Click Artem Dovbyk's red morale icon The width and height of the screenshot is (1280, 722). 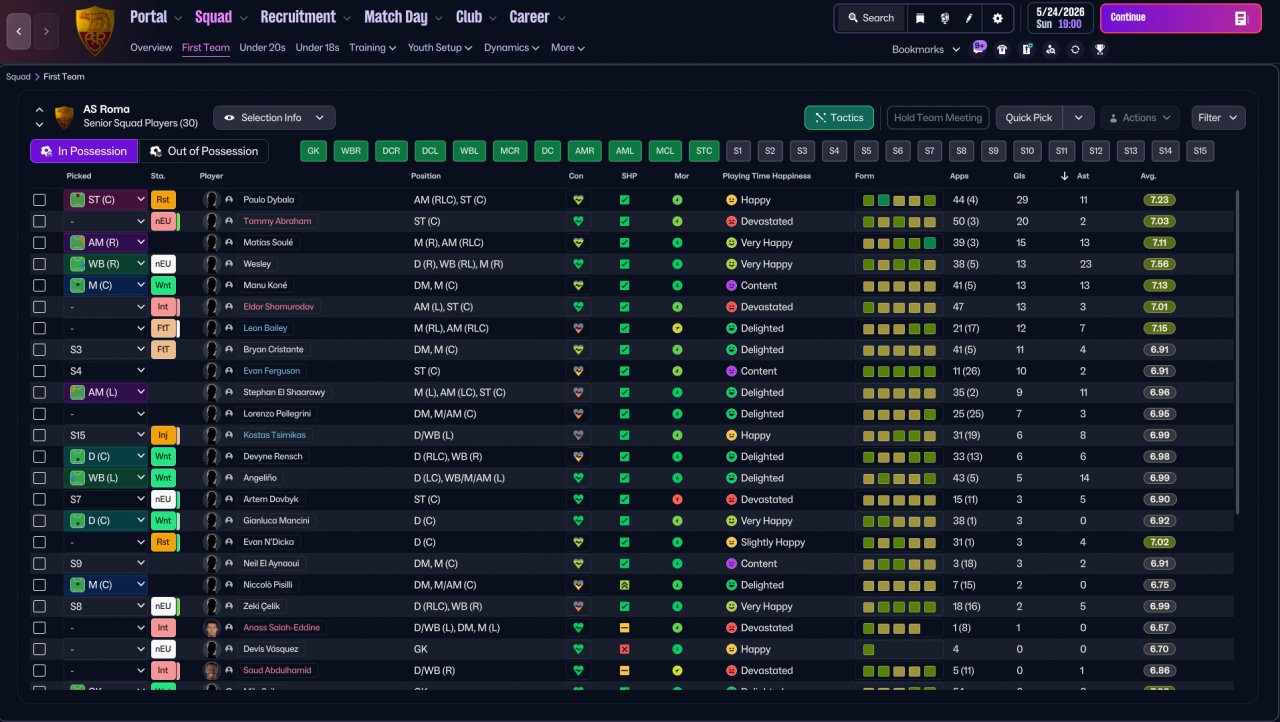(677, 499)
